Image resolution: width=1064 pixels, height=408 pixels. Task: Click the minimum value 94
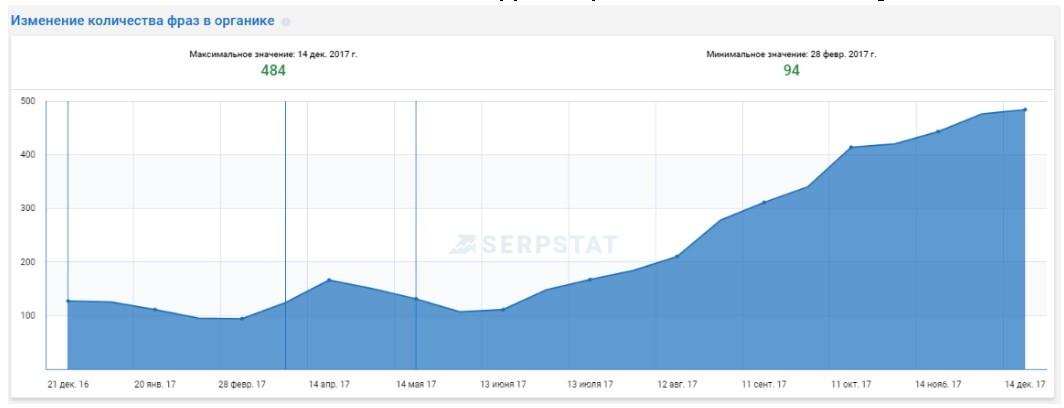(791, 70)
